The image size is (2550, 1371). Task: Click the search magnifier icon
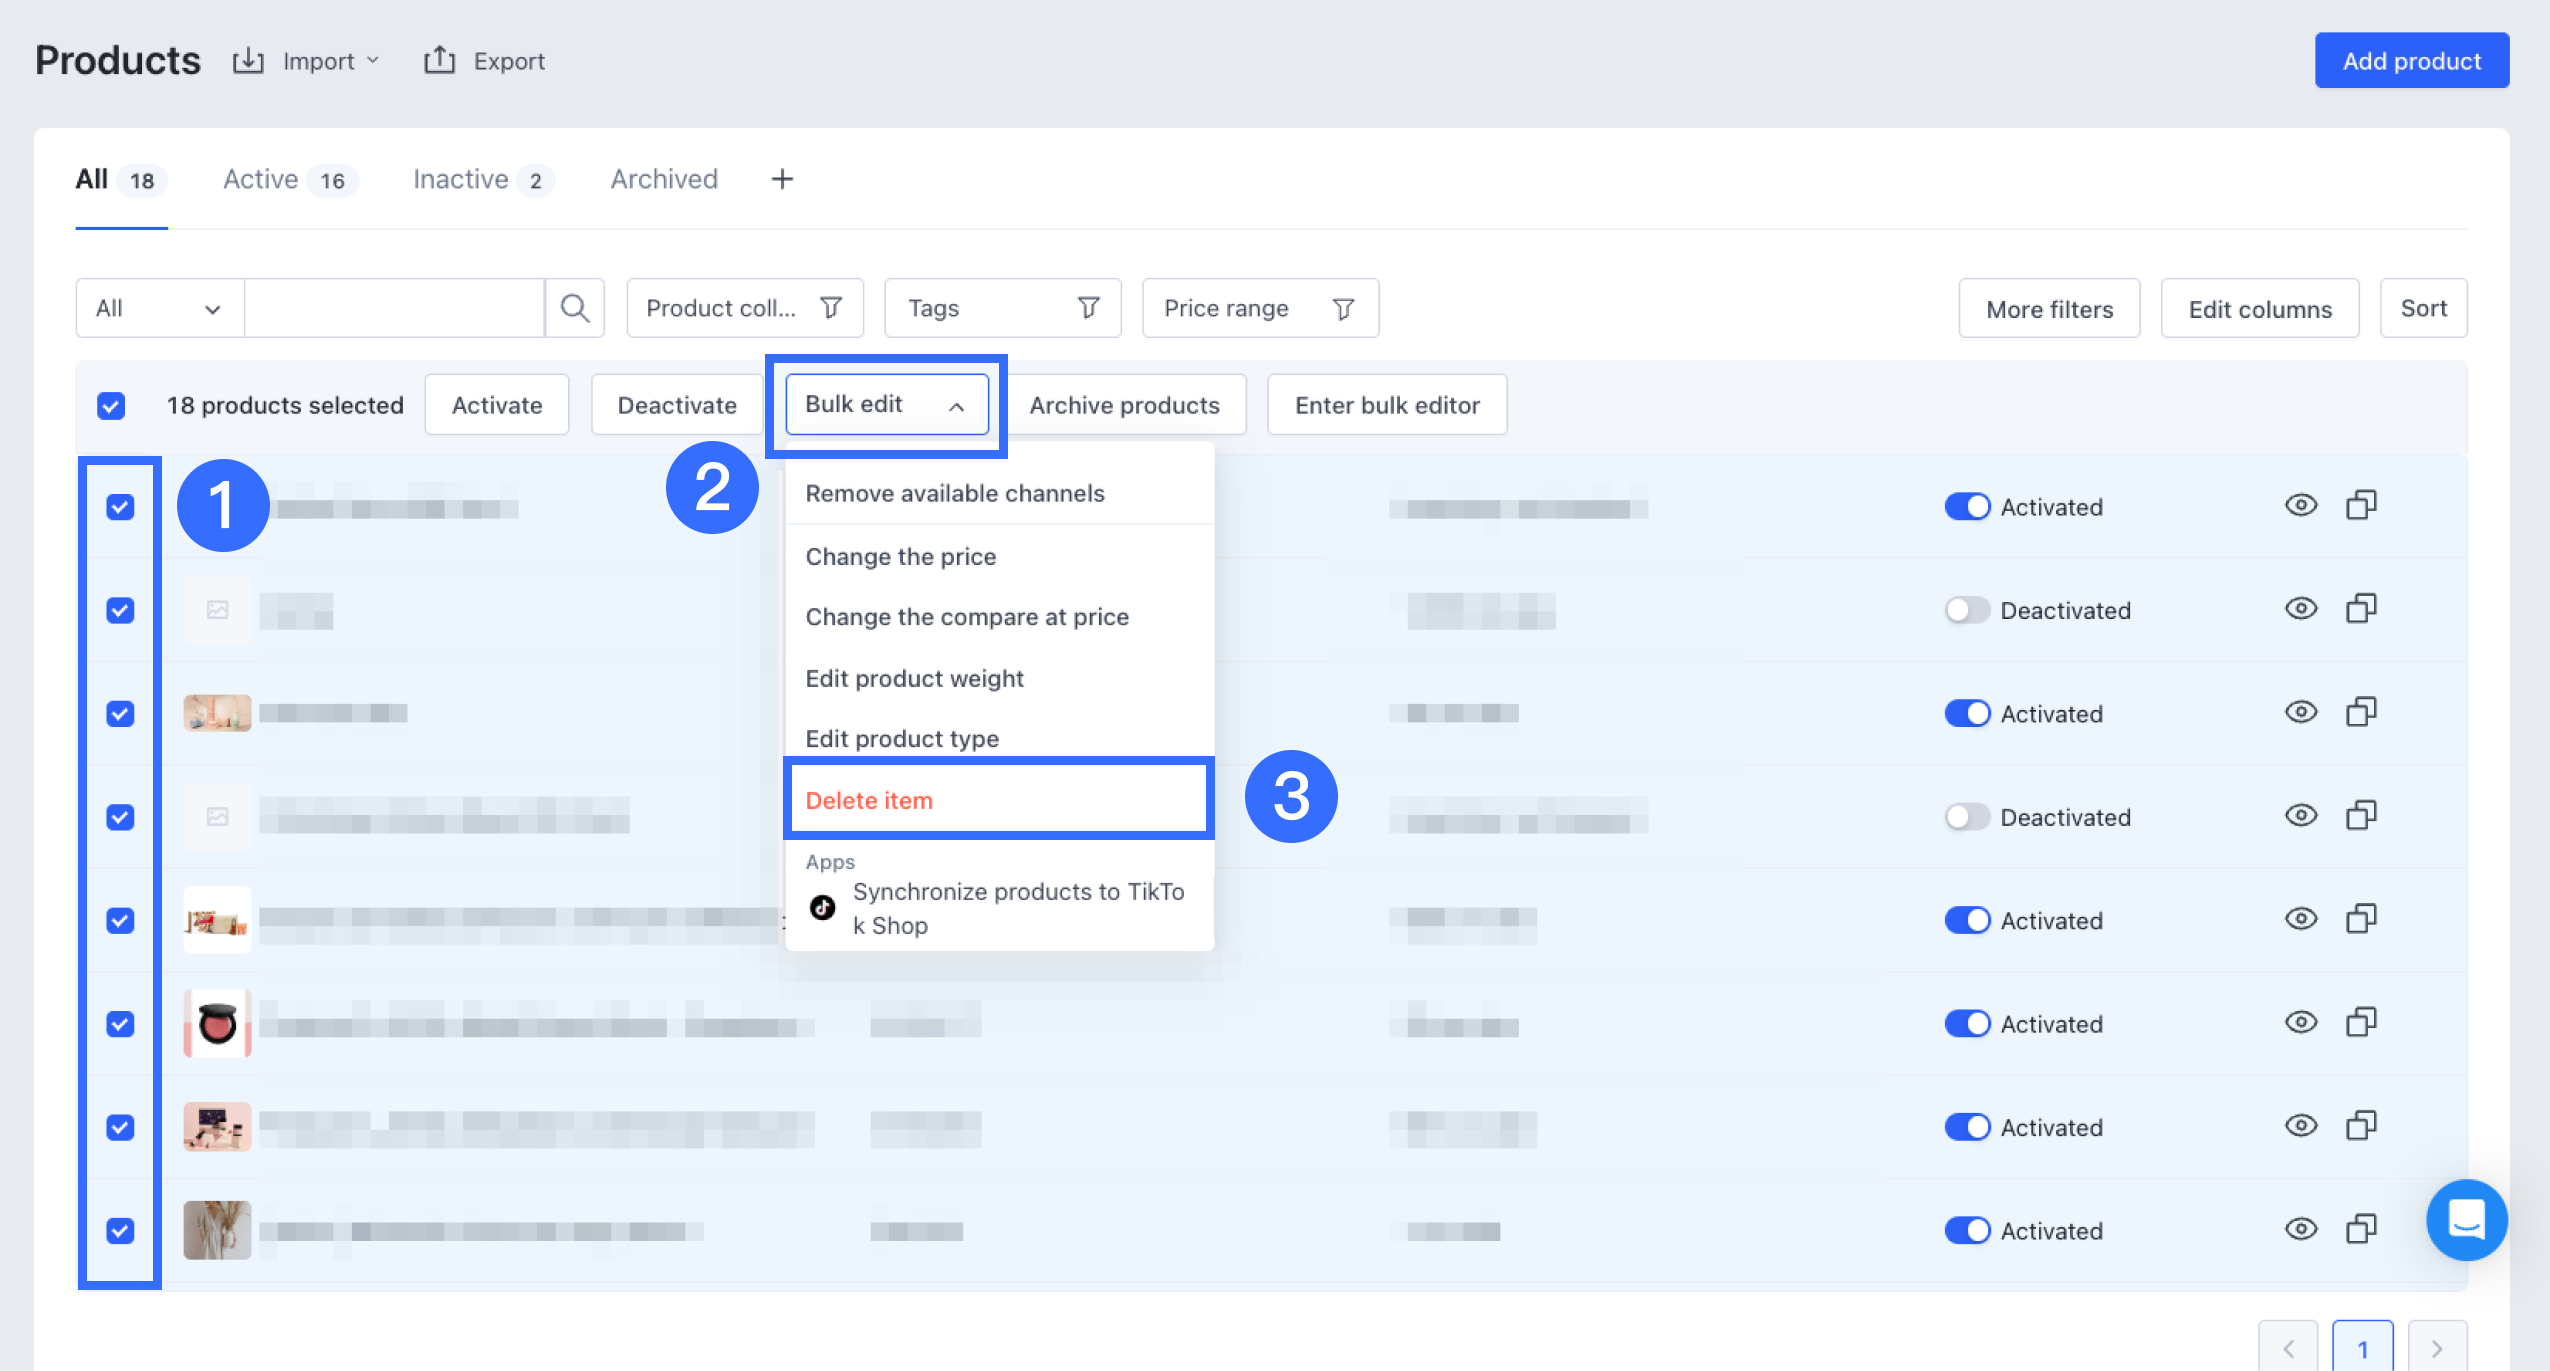point(574,308)
